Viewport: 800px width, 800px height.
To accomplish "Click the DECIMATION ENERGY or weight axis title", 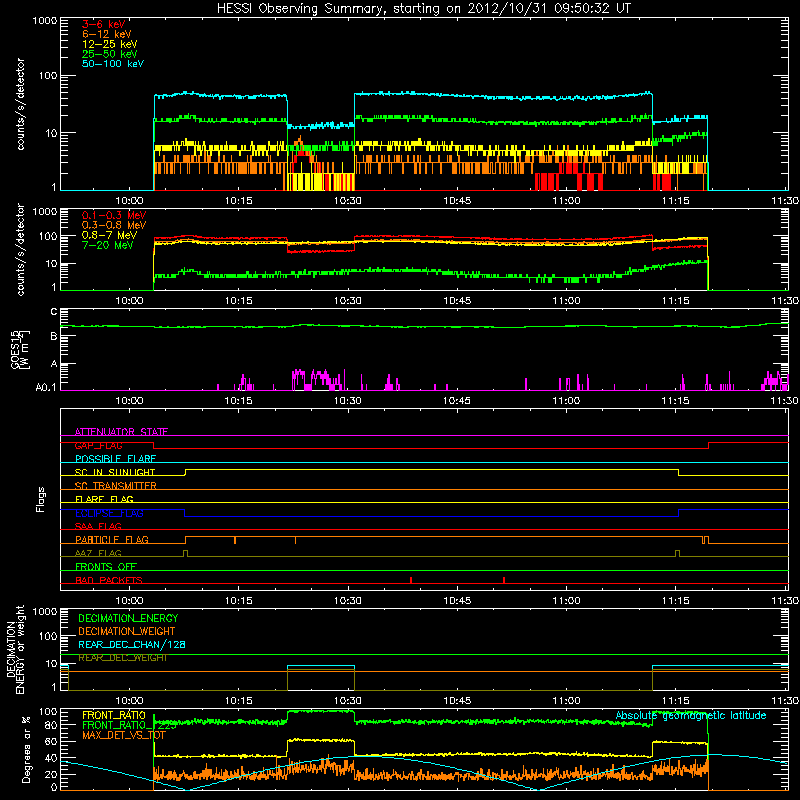I will click(15, 649).
